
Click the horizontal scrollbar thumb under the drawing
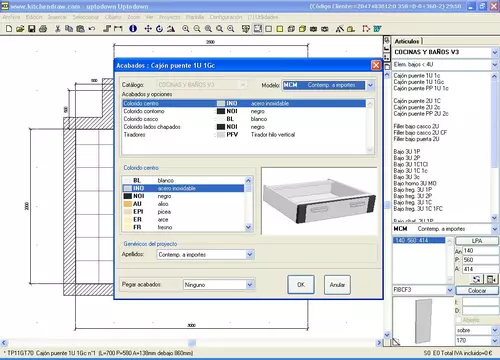[192, 342]
